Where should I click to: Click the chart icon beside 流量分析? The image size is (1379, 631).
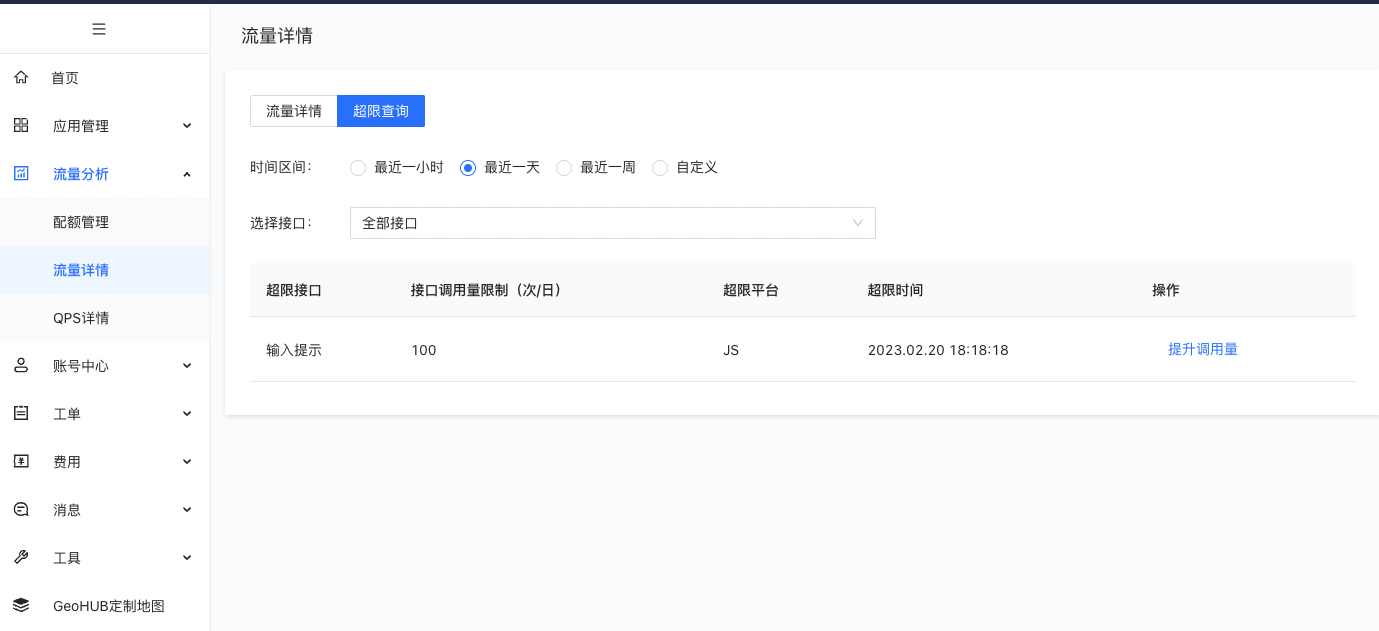(x=21, y=173)
